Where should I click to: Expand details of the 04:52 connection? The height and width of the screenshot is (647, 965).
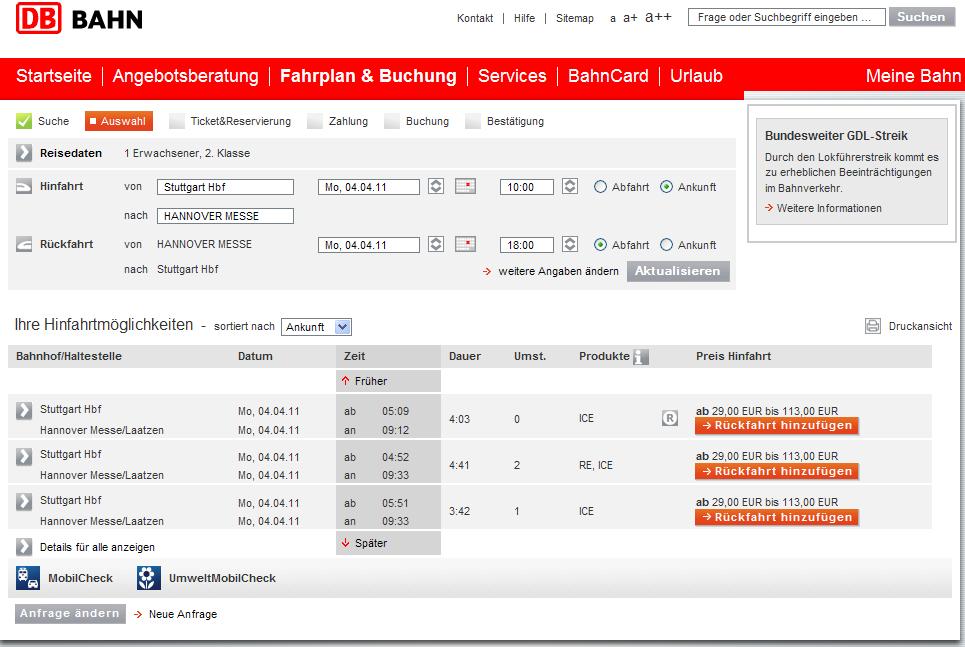[x=24, y=456]
